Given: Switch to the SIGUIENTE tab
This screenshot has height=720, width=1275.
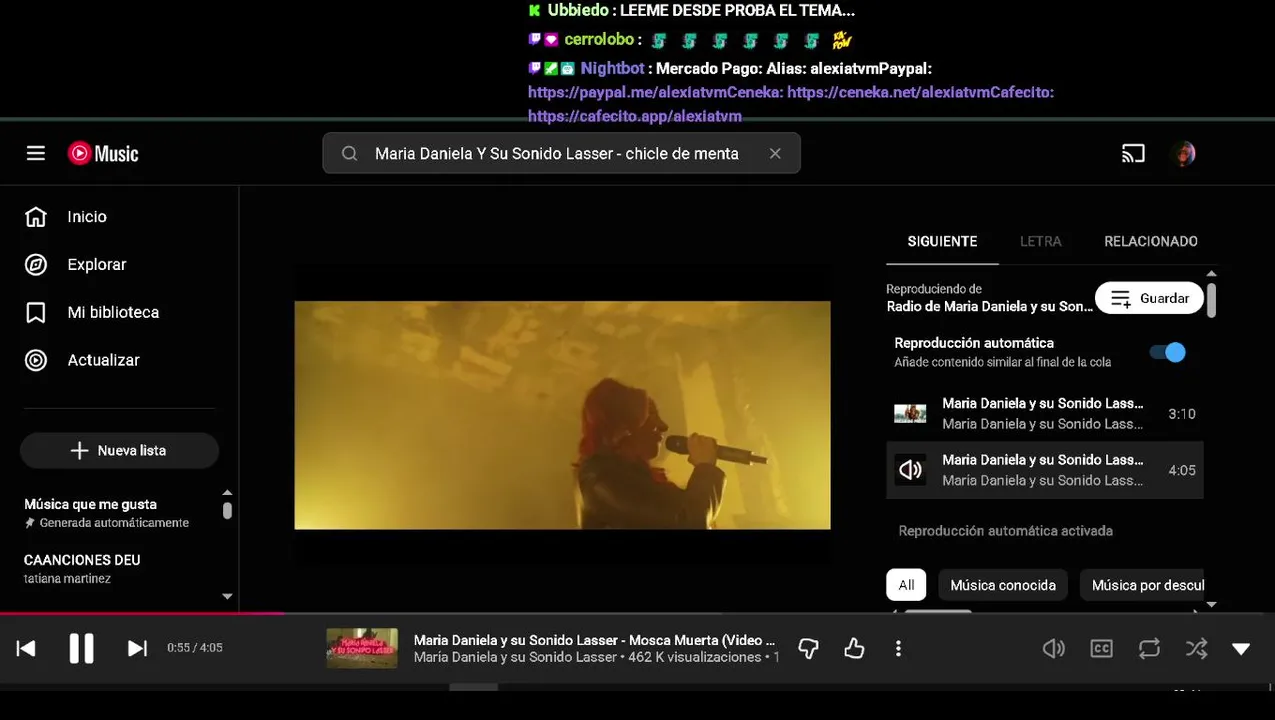Looking at the screenshot, I should pos(942,241).
